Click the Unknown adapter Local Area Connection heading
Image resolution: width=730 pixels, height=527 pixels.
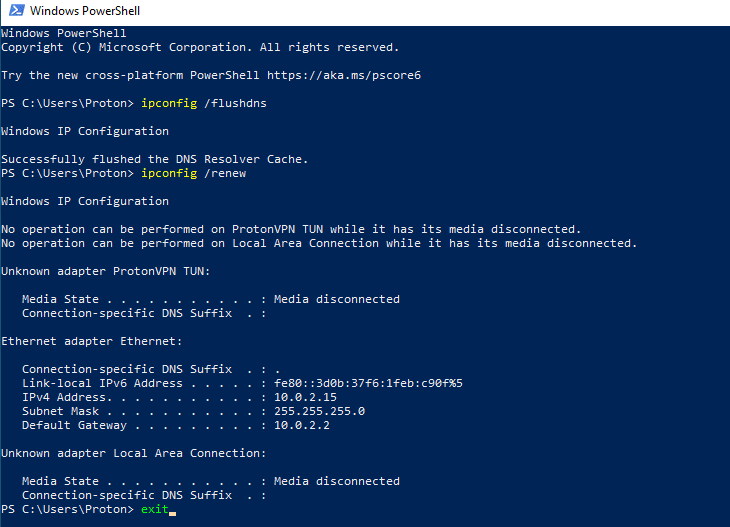click(x=134, y=453)
